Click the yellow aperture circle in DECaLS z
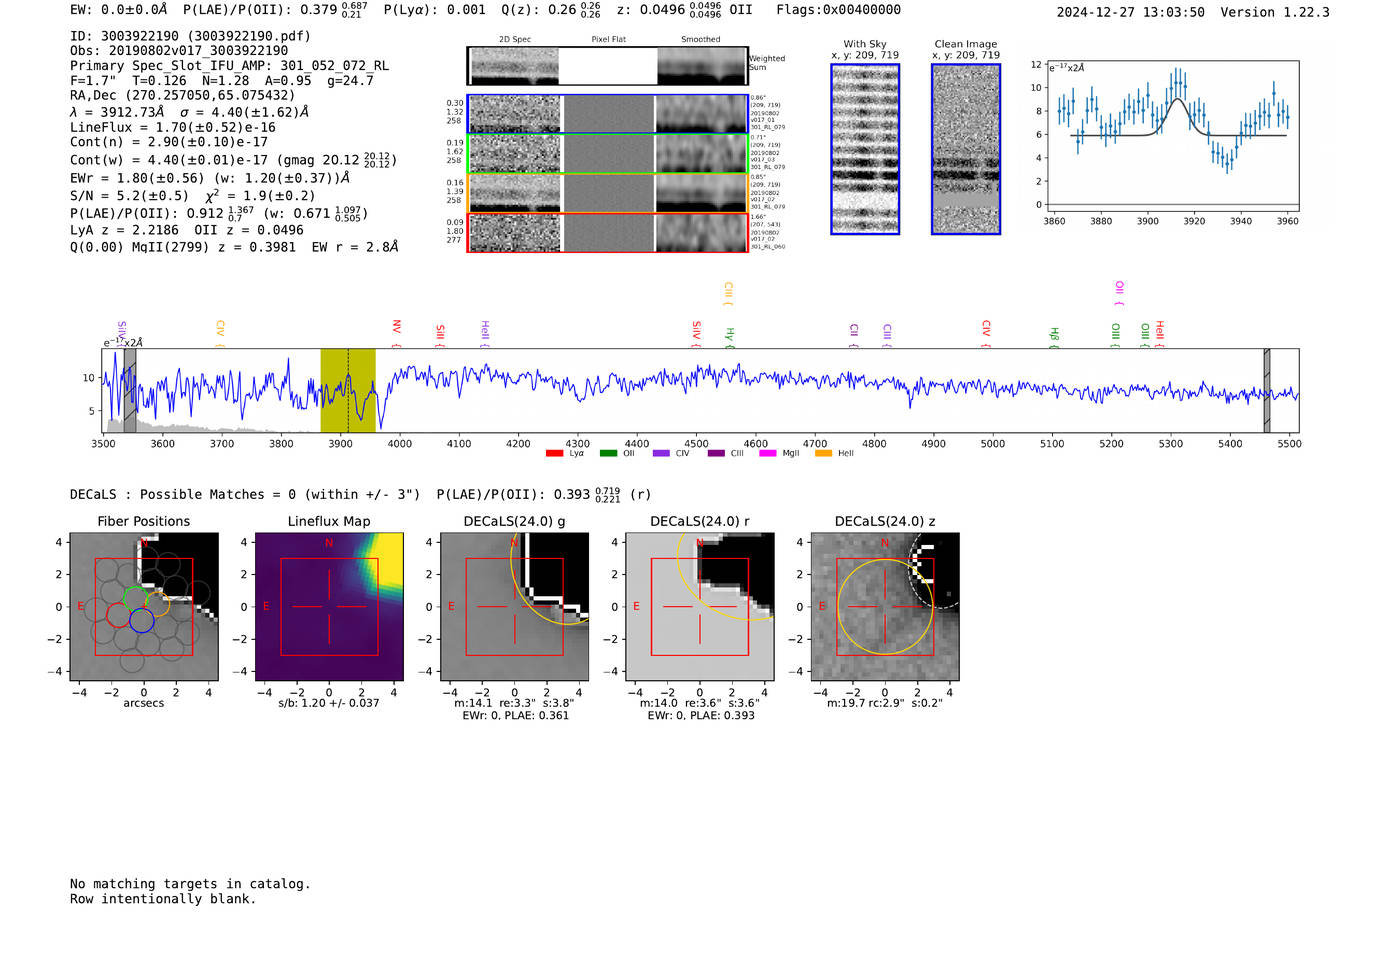Screen dimensions: 1400x953 [885, 607]
